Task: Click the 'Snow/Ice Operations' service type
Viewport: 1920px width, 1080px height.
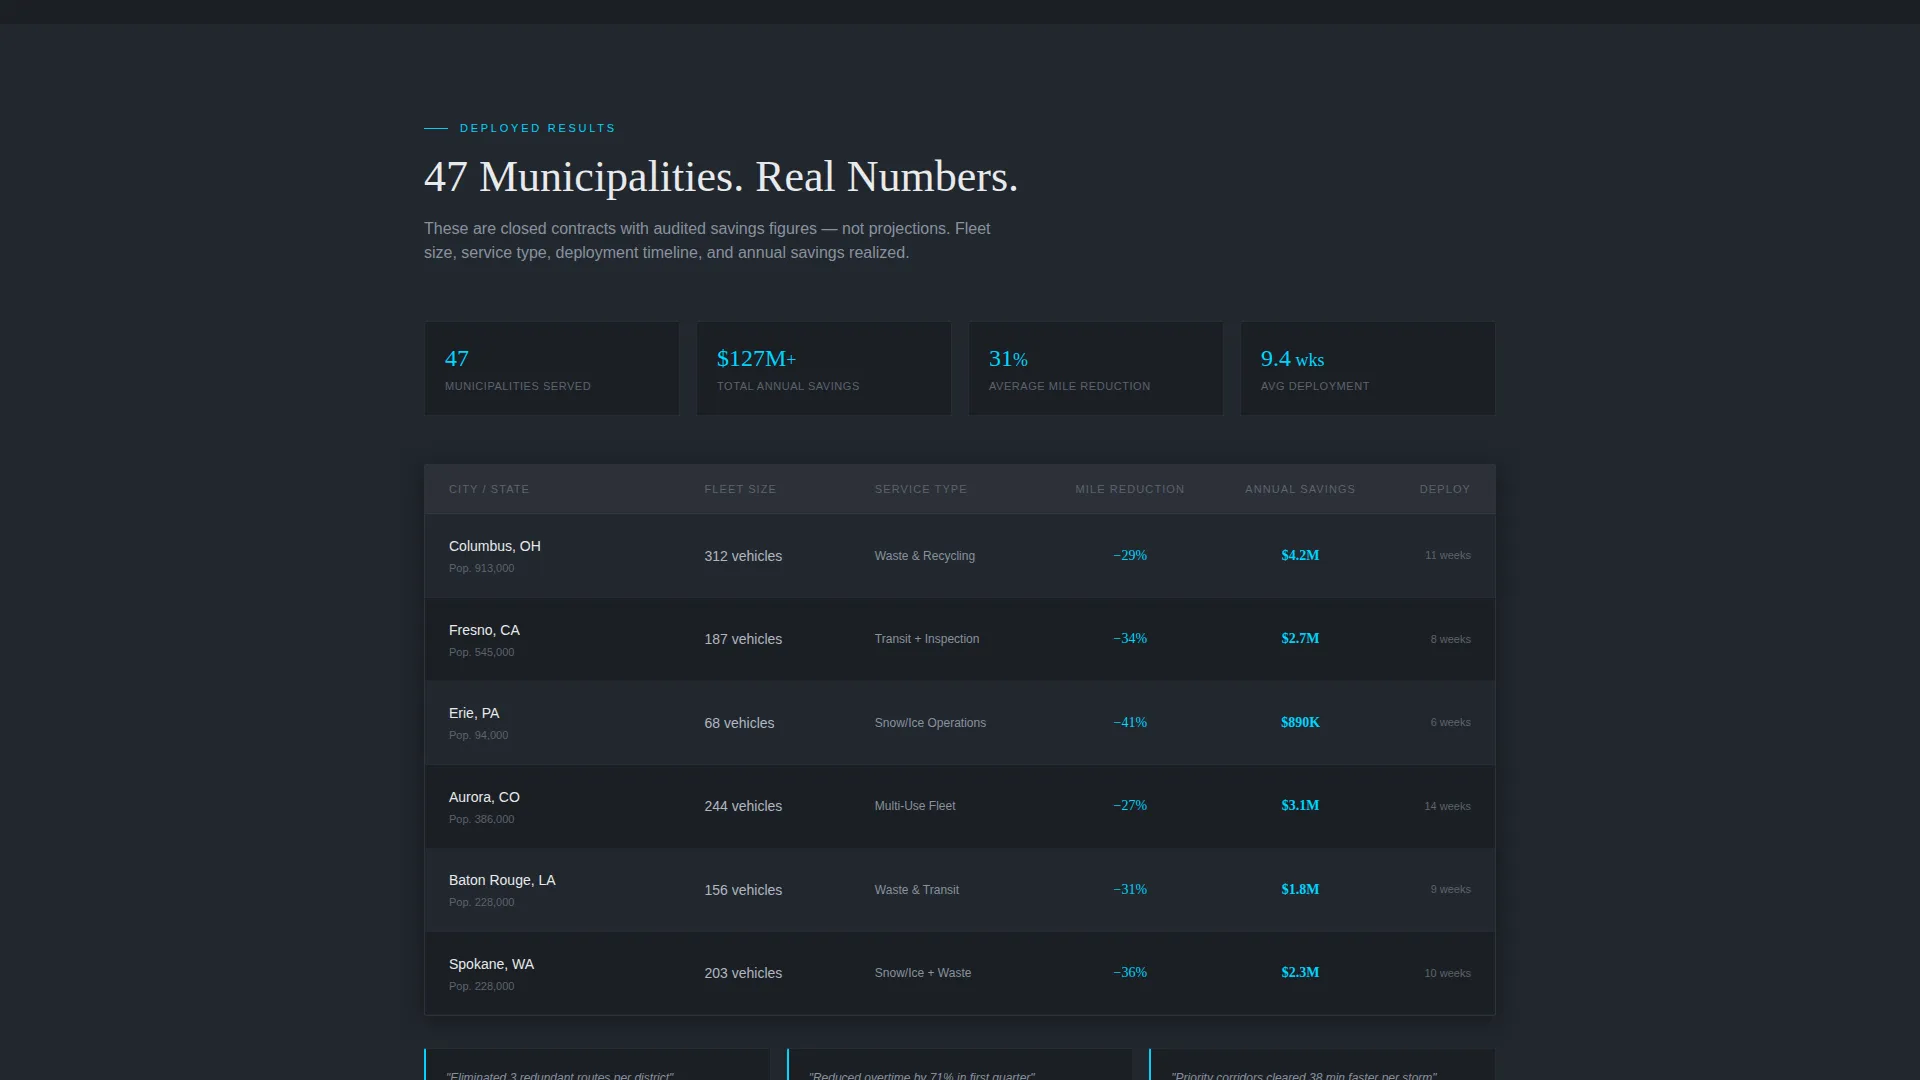Action: click(x=930, y=723)
